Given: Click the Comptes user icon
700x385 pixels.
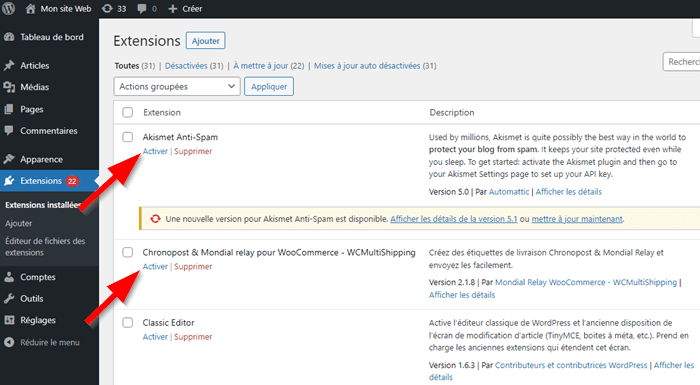Looking at the screenshot, I should (9, 277).
